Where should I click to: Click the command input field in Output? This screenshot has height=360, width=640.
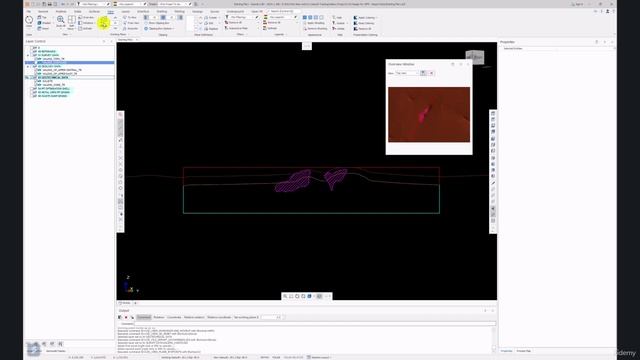315,324
